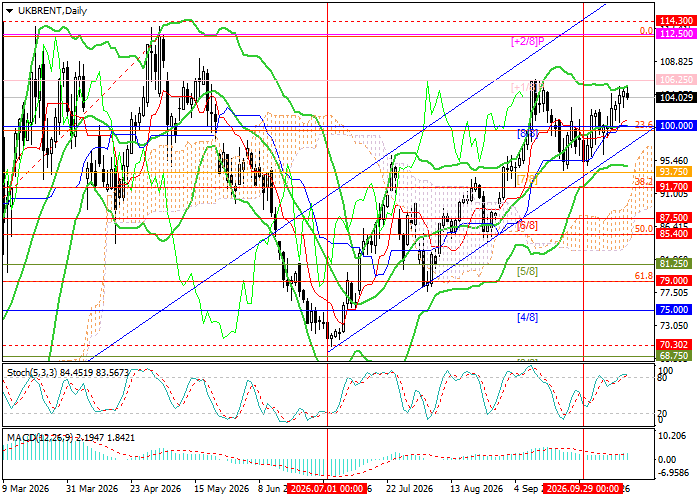Select the 22 Jul 2026 date label
Screen dimensions: 700x500
[409, 489]
